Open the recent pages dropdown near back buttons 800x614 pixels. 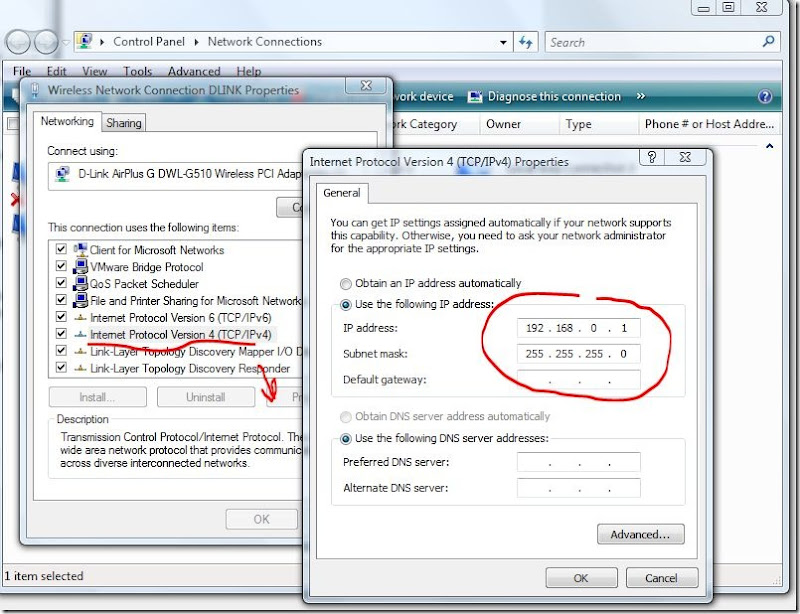point(66,42)
